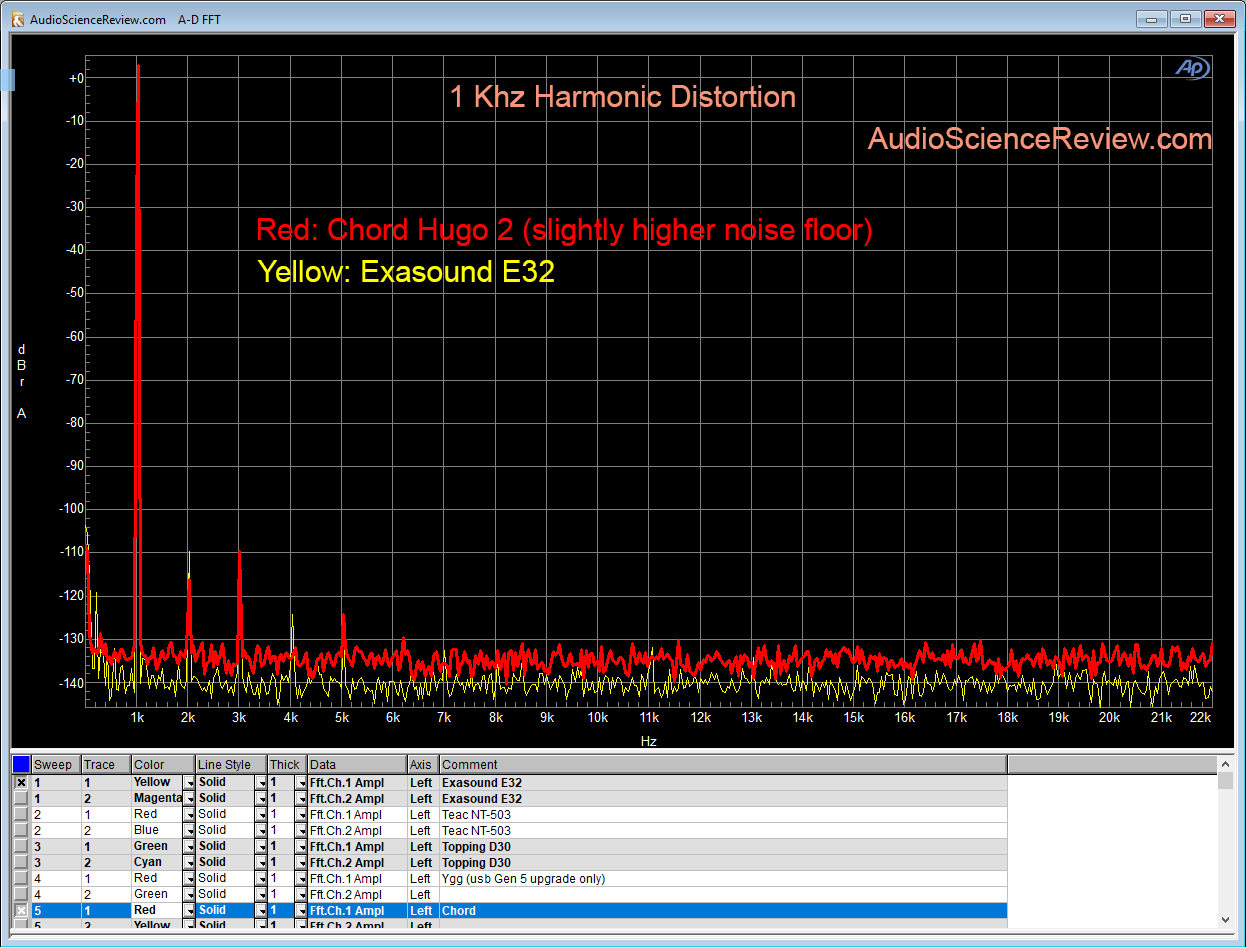Show the Teac NT-503 Red Ch.1 trace

pos(21,814)
